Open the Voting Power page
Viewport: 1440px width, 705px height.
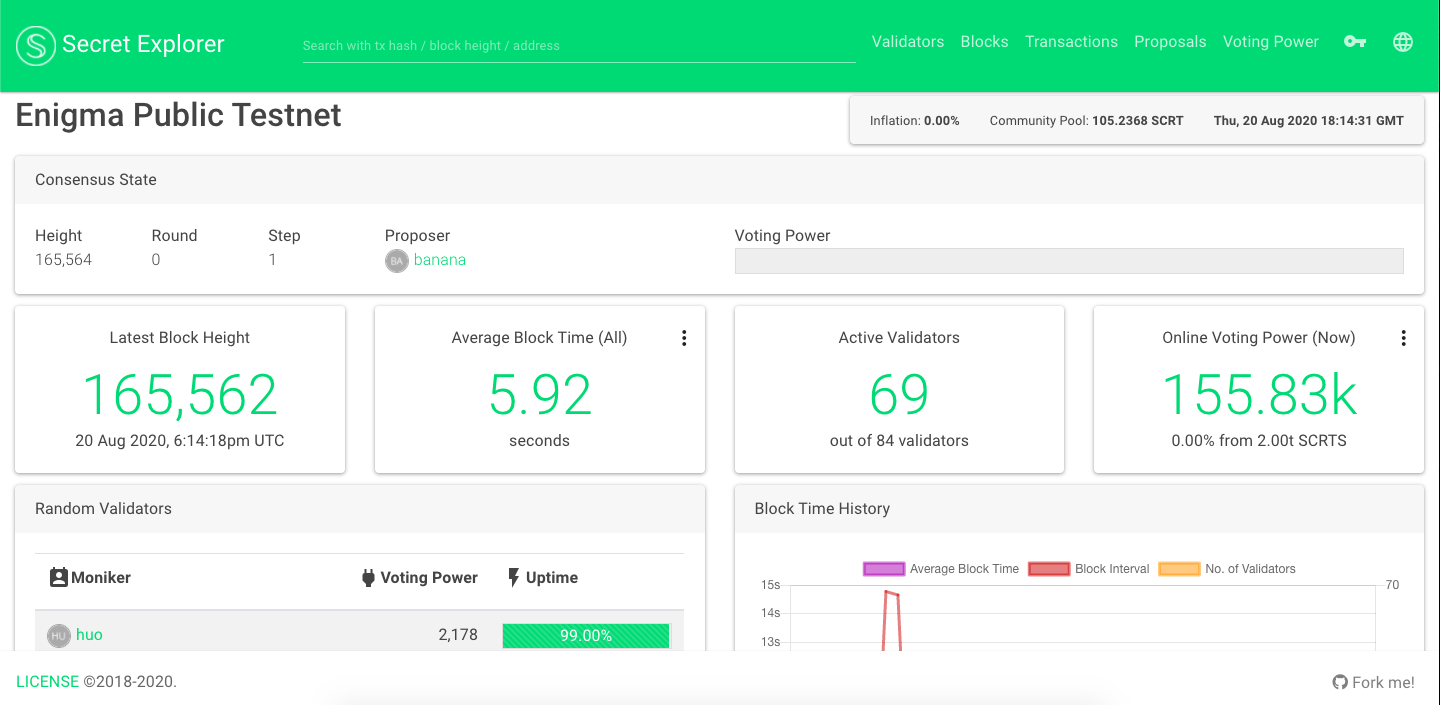pos(1271,42)
